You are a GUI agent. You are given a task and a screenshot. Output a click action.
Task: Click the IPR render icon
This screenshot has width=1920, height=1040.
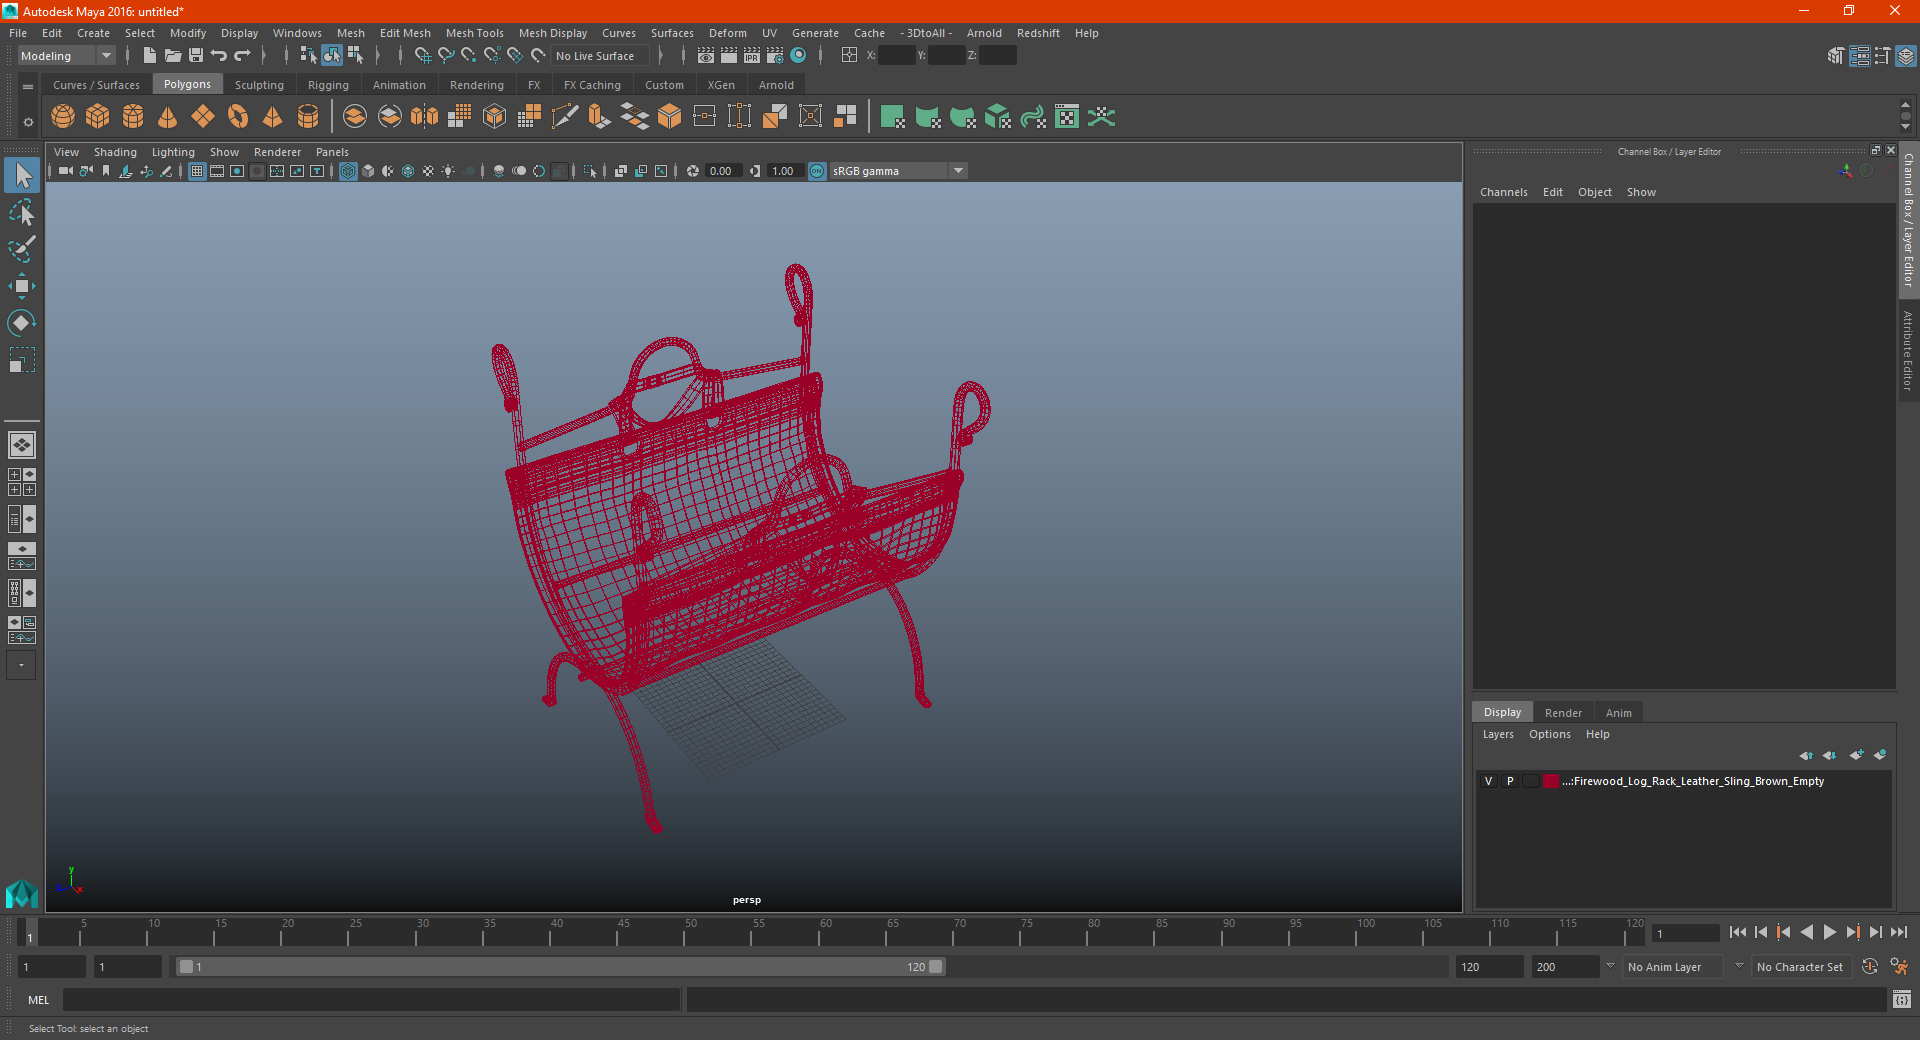(x=752, y=56)
